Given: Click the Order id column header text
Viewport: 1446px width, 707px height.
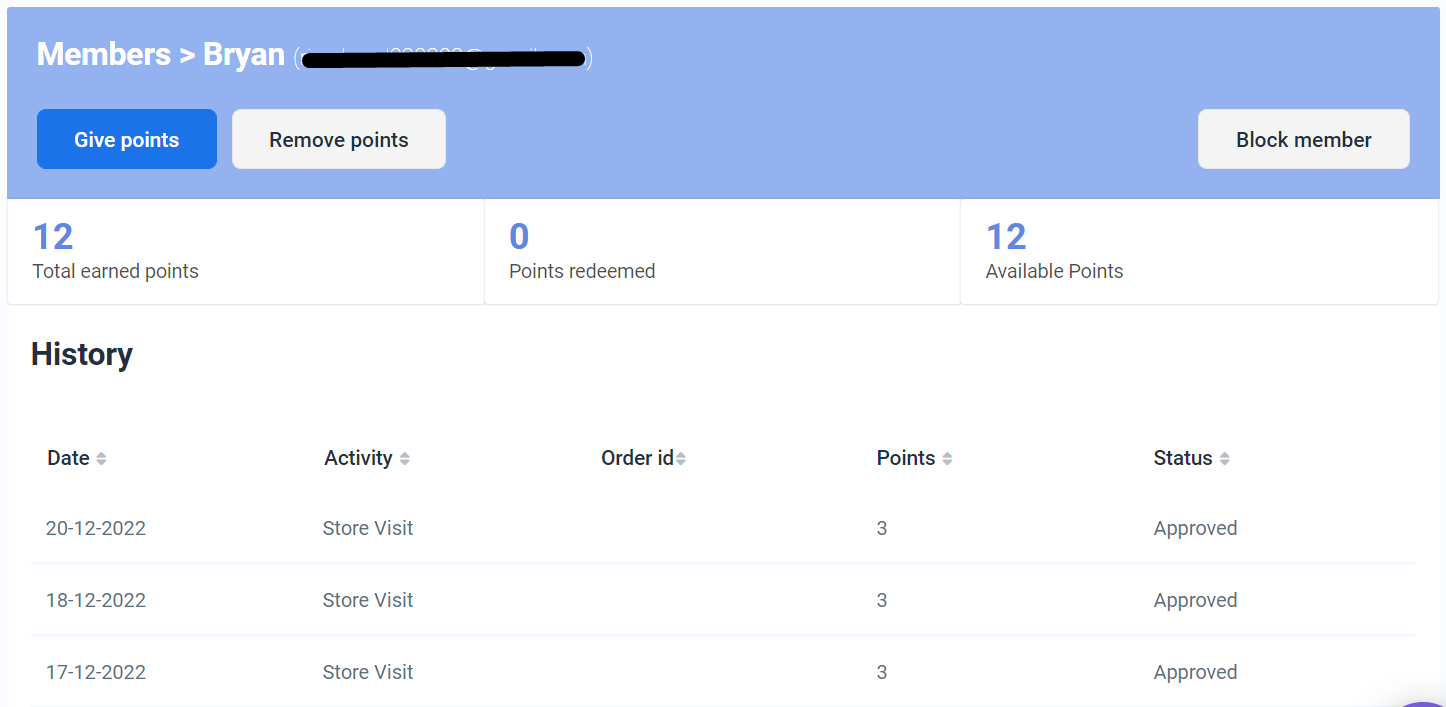Looking at the screenshot, I should pyautogui.click(x=637, y=458).
